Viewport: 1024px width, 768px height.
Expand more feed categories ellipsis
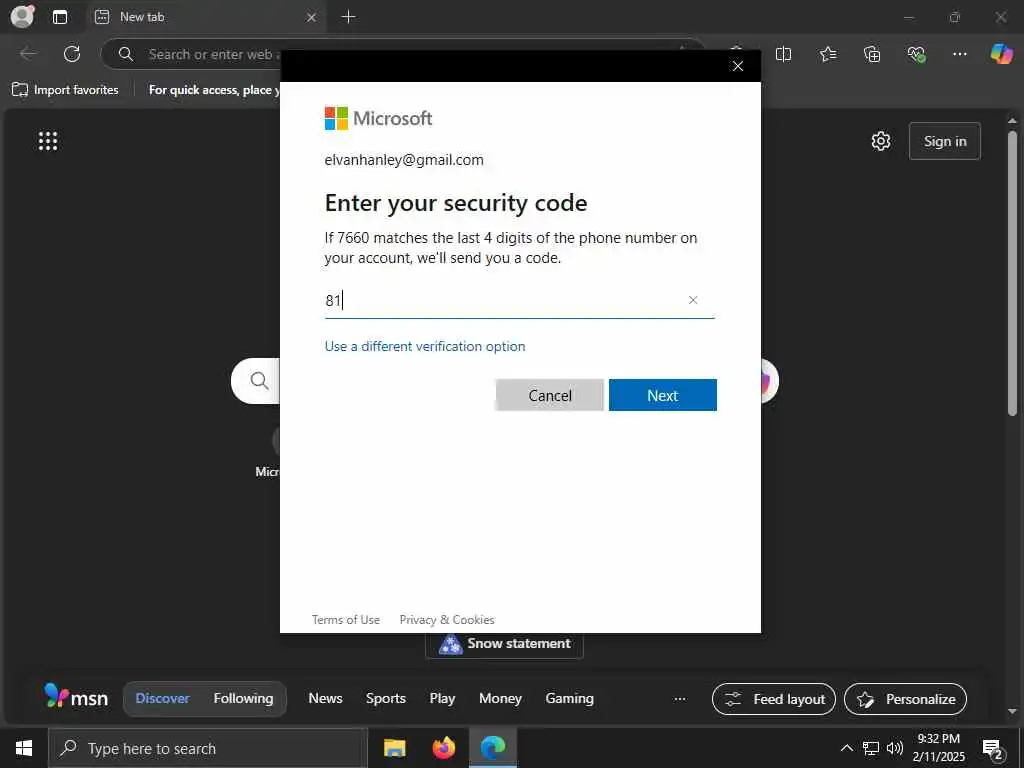680,699
